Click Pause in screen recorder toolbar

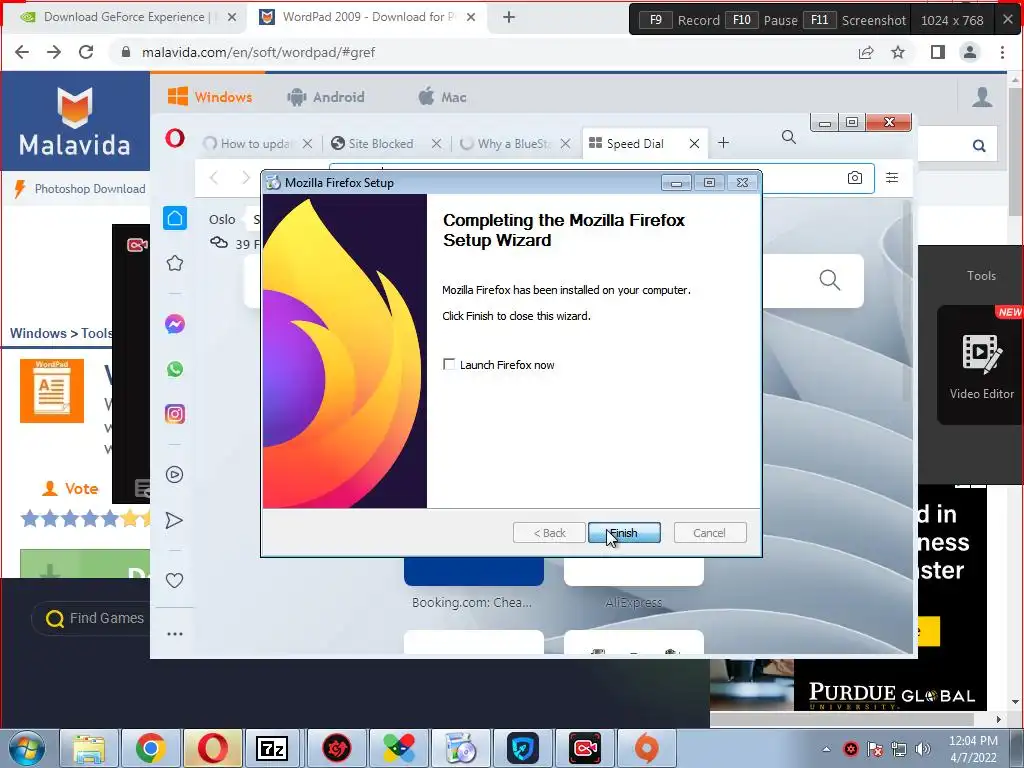click(x=780, y=20)
